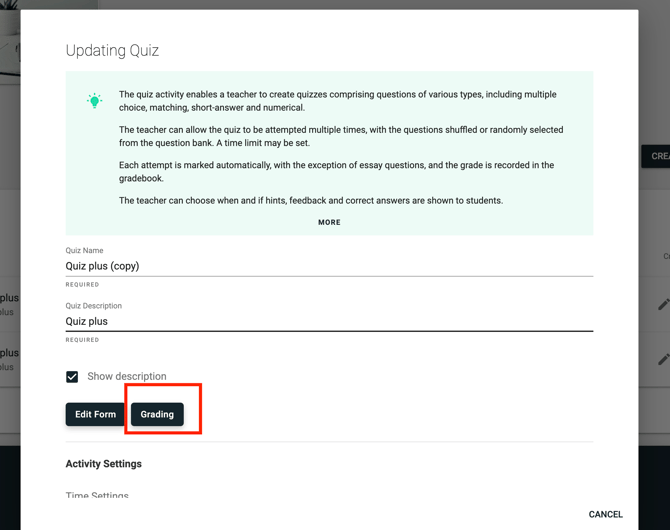The width and height of the screenshot is (670, 530).
Task: Click the lower pencil edit icon behind the dialog
Action: 664,359
